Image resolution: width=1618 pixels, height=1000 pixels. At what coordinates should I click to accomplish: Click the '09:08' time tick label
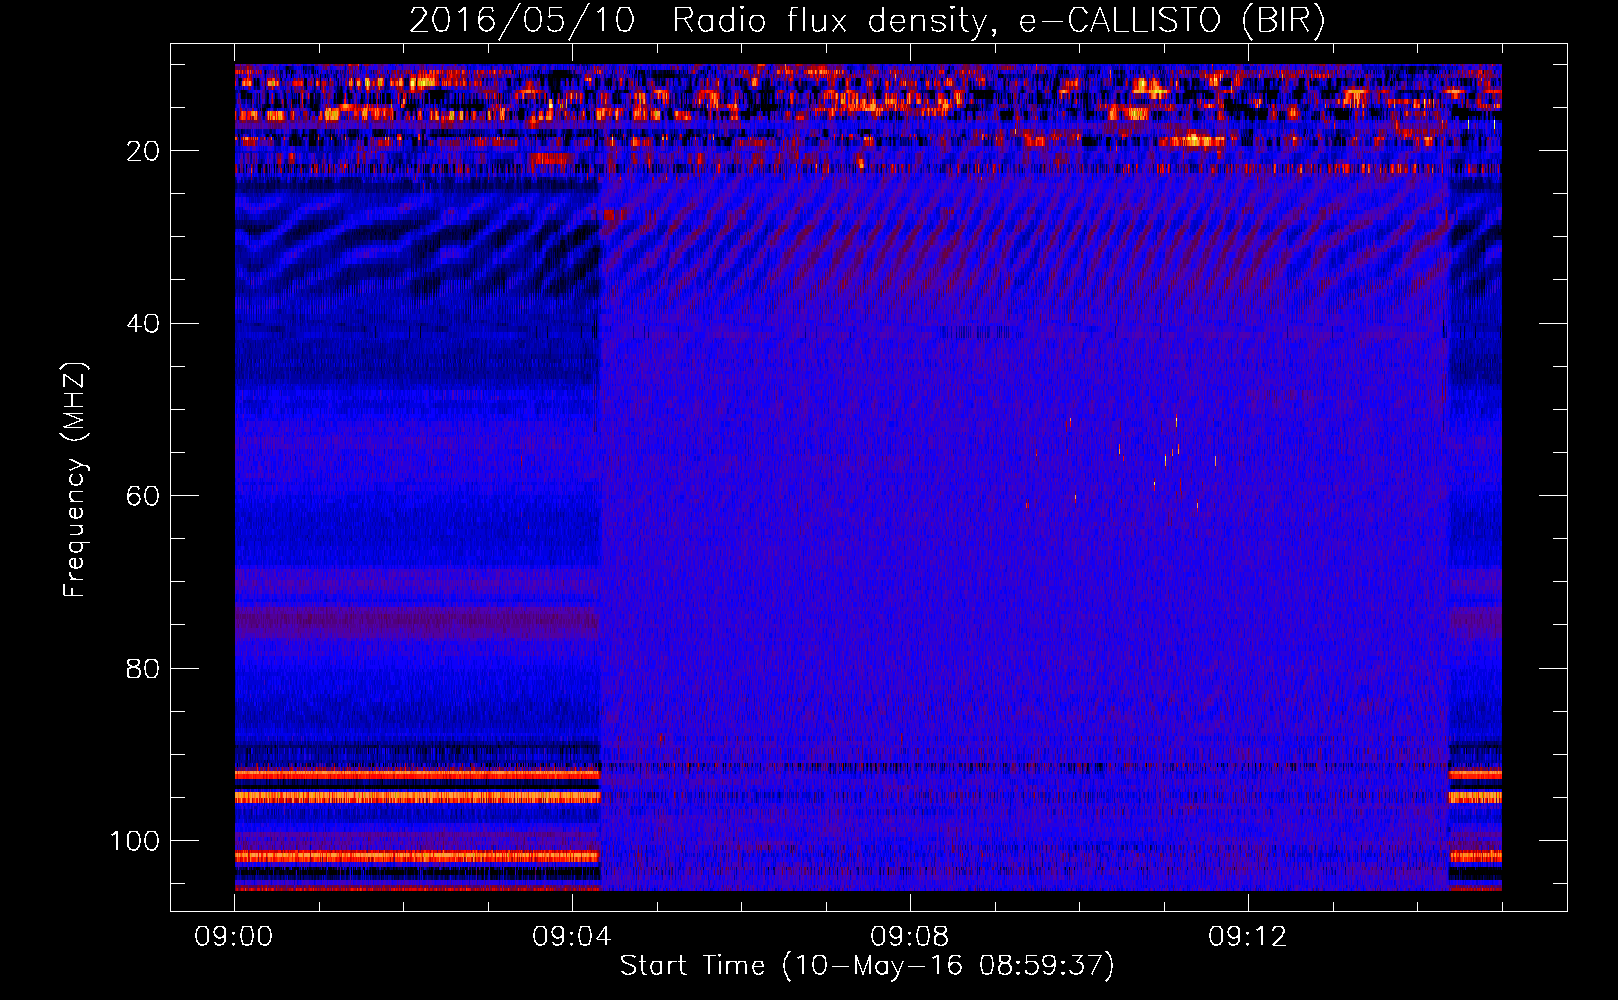[x=910, y=937]
